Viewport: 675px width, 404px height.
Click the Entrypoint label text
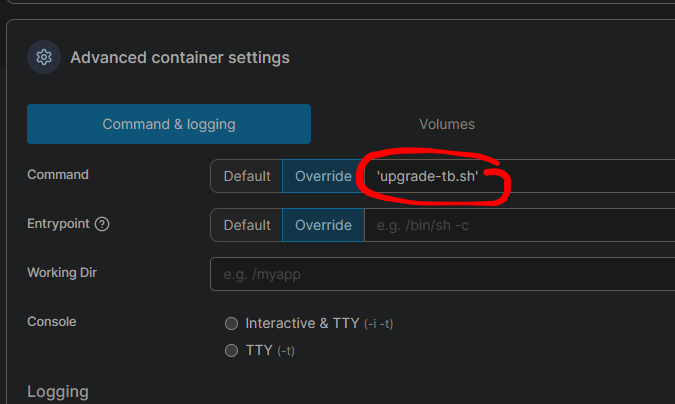pos(58,224)
